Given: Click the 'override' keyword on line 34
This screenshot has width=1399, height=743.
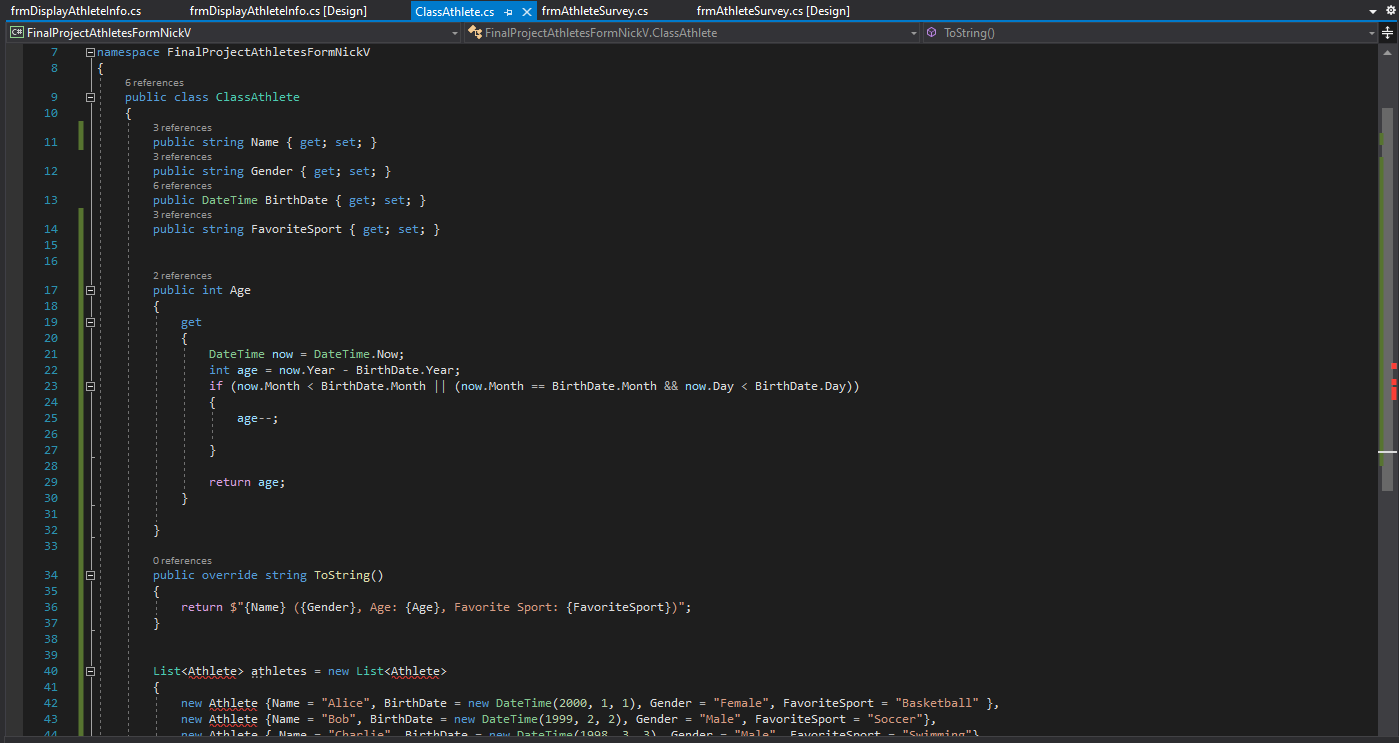Looking at the screenshot, I should 230,575.
